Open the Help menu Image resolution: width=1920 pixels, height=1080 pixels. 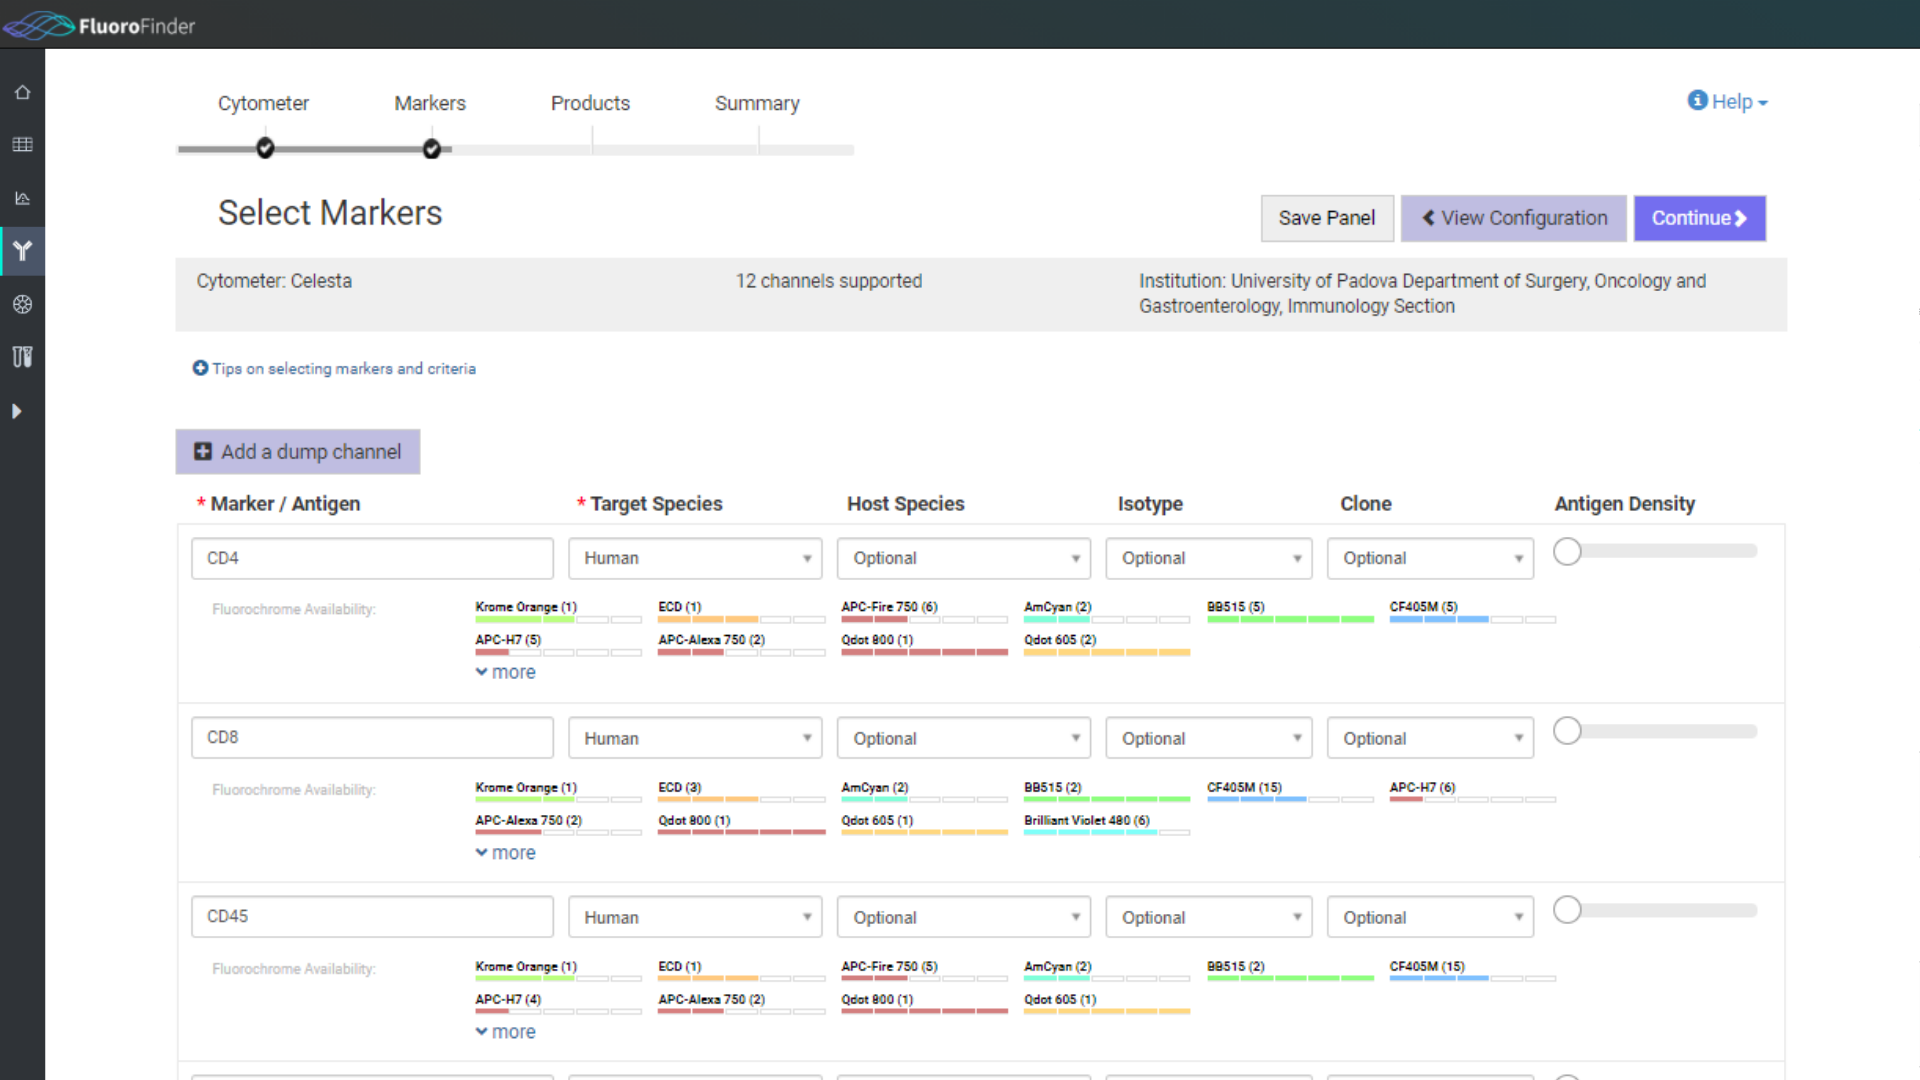coord(1727,101)
